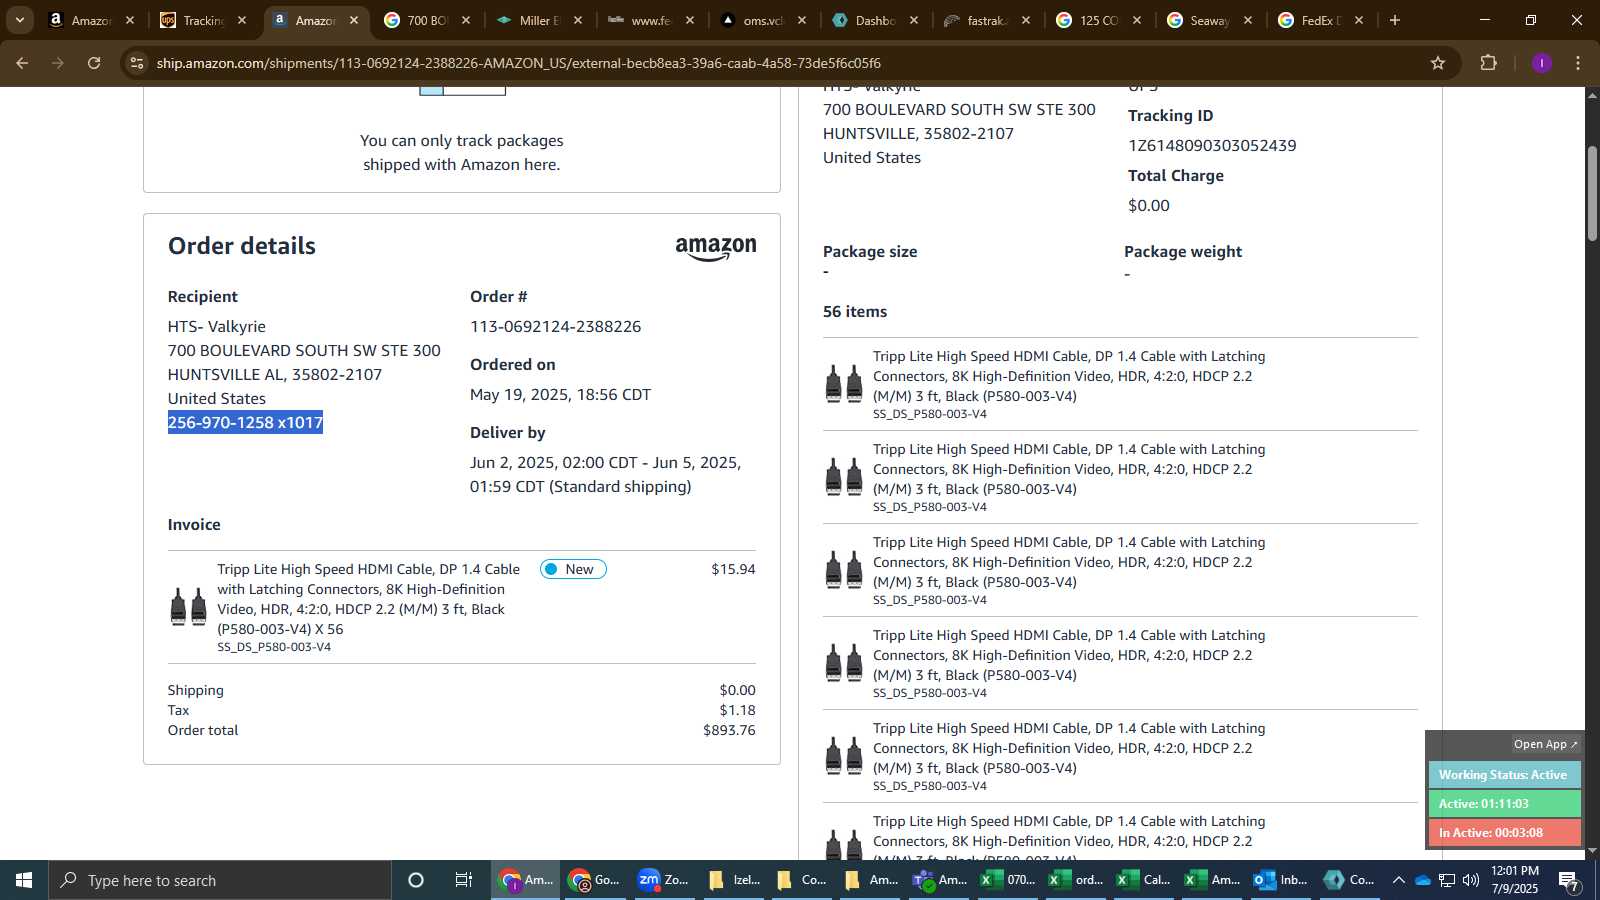Open the Microsoft Teams taskbar item
Image resolution: width=1600 pixels, height=900 pixels.
click(x=939, y=880)
